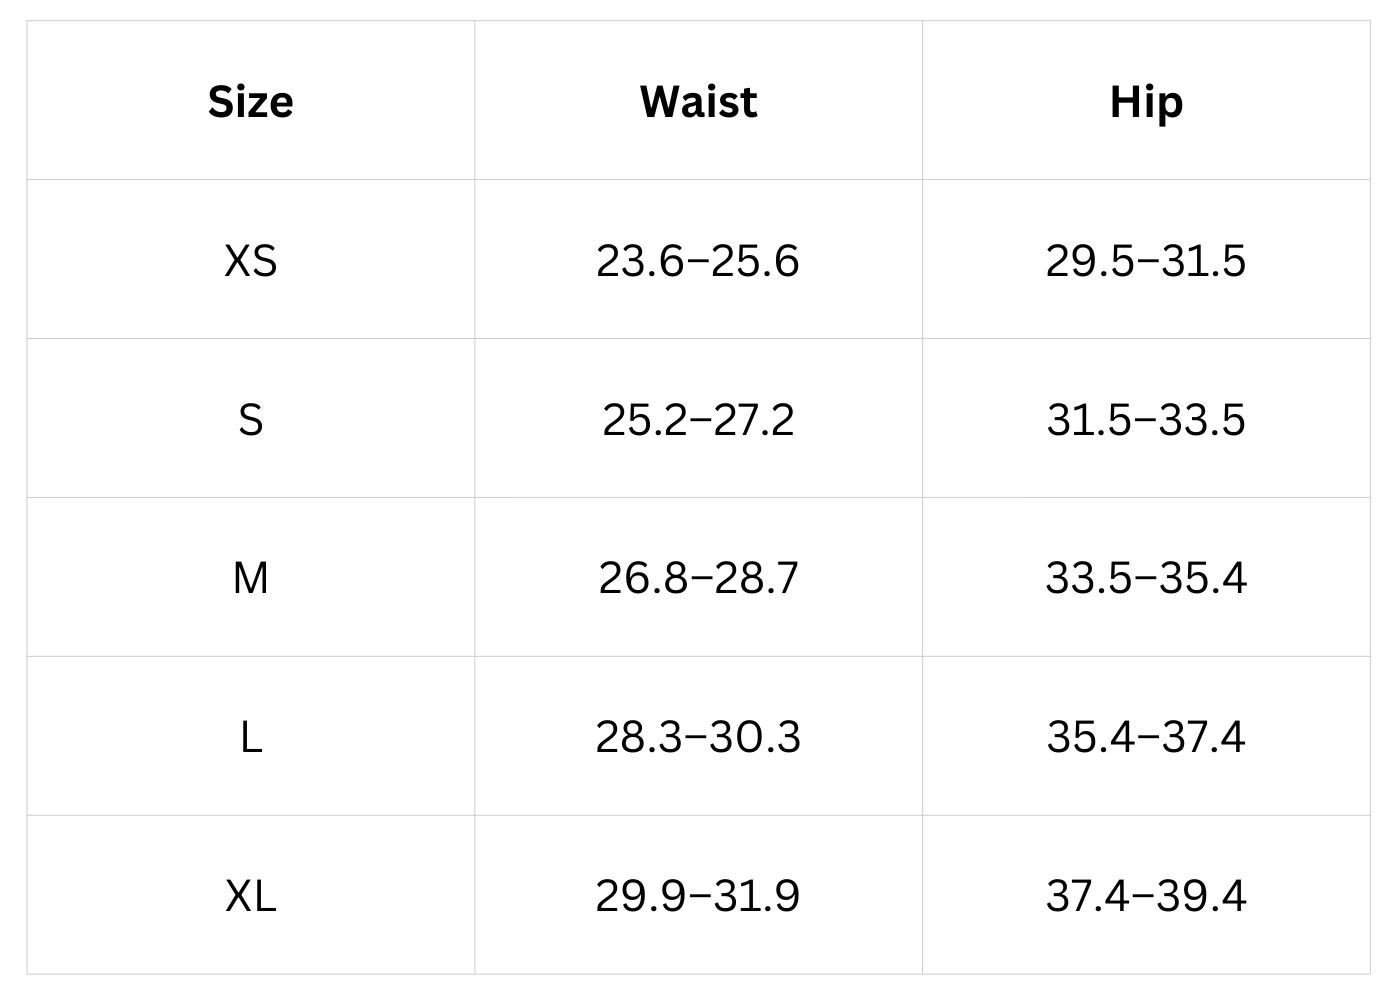Click the S size label
Viewport: 1400px width, 1000px height.
[x=250, y=419]
